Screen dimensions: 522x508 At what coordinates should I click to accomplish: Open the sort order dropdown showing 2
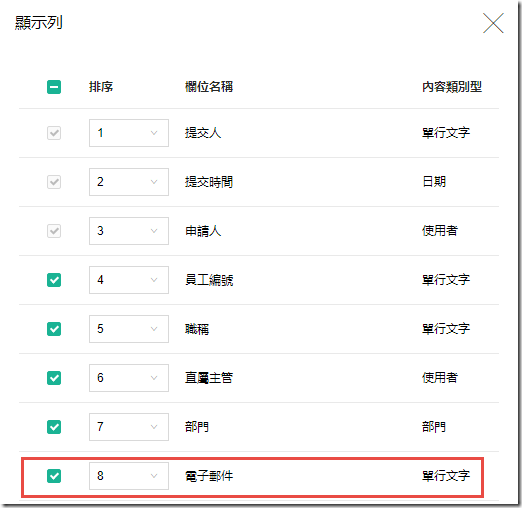(x=129, y=182)
